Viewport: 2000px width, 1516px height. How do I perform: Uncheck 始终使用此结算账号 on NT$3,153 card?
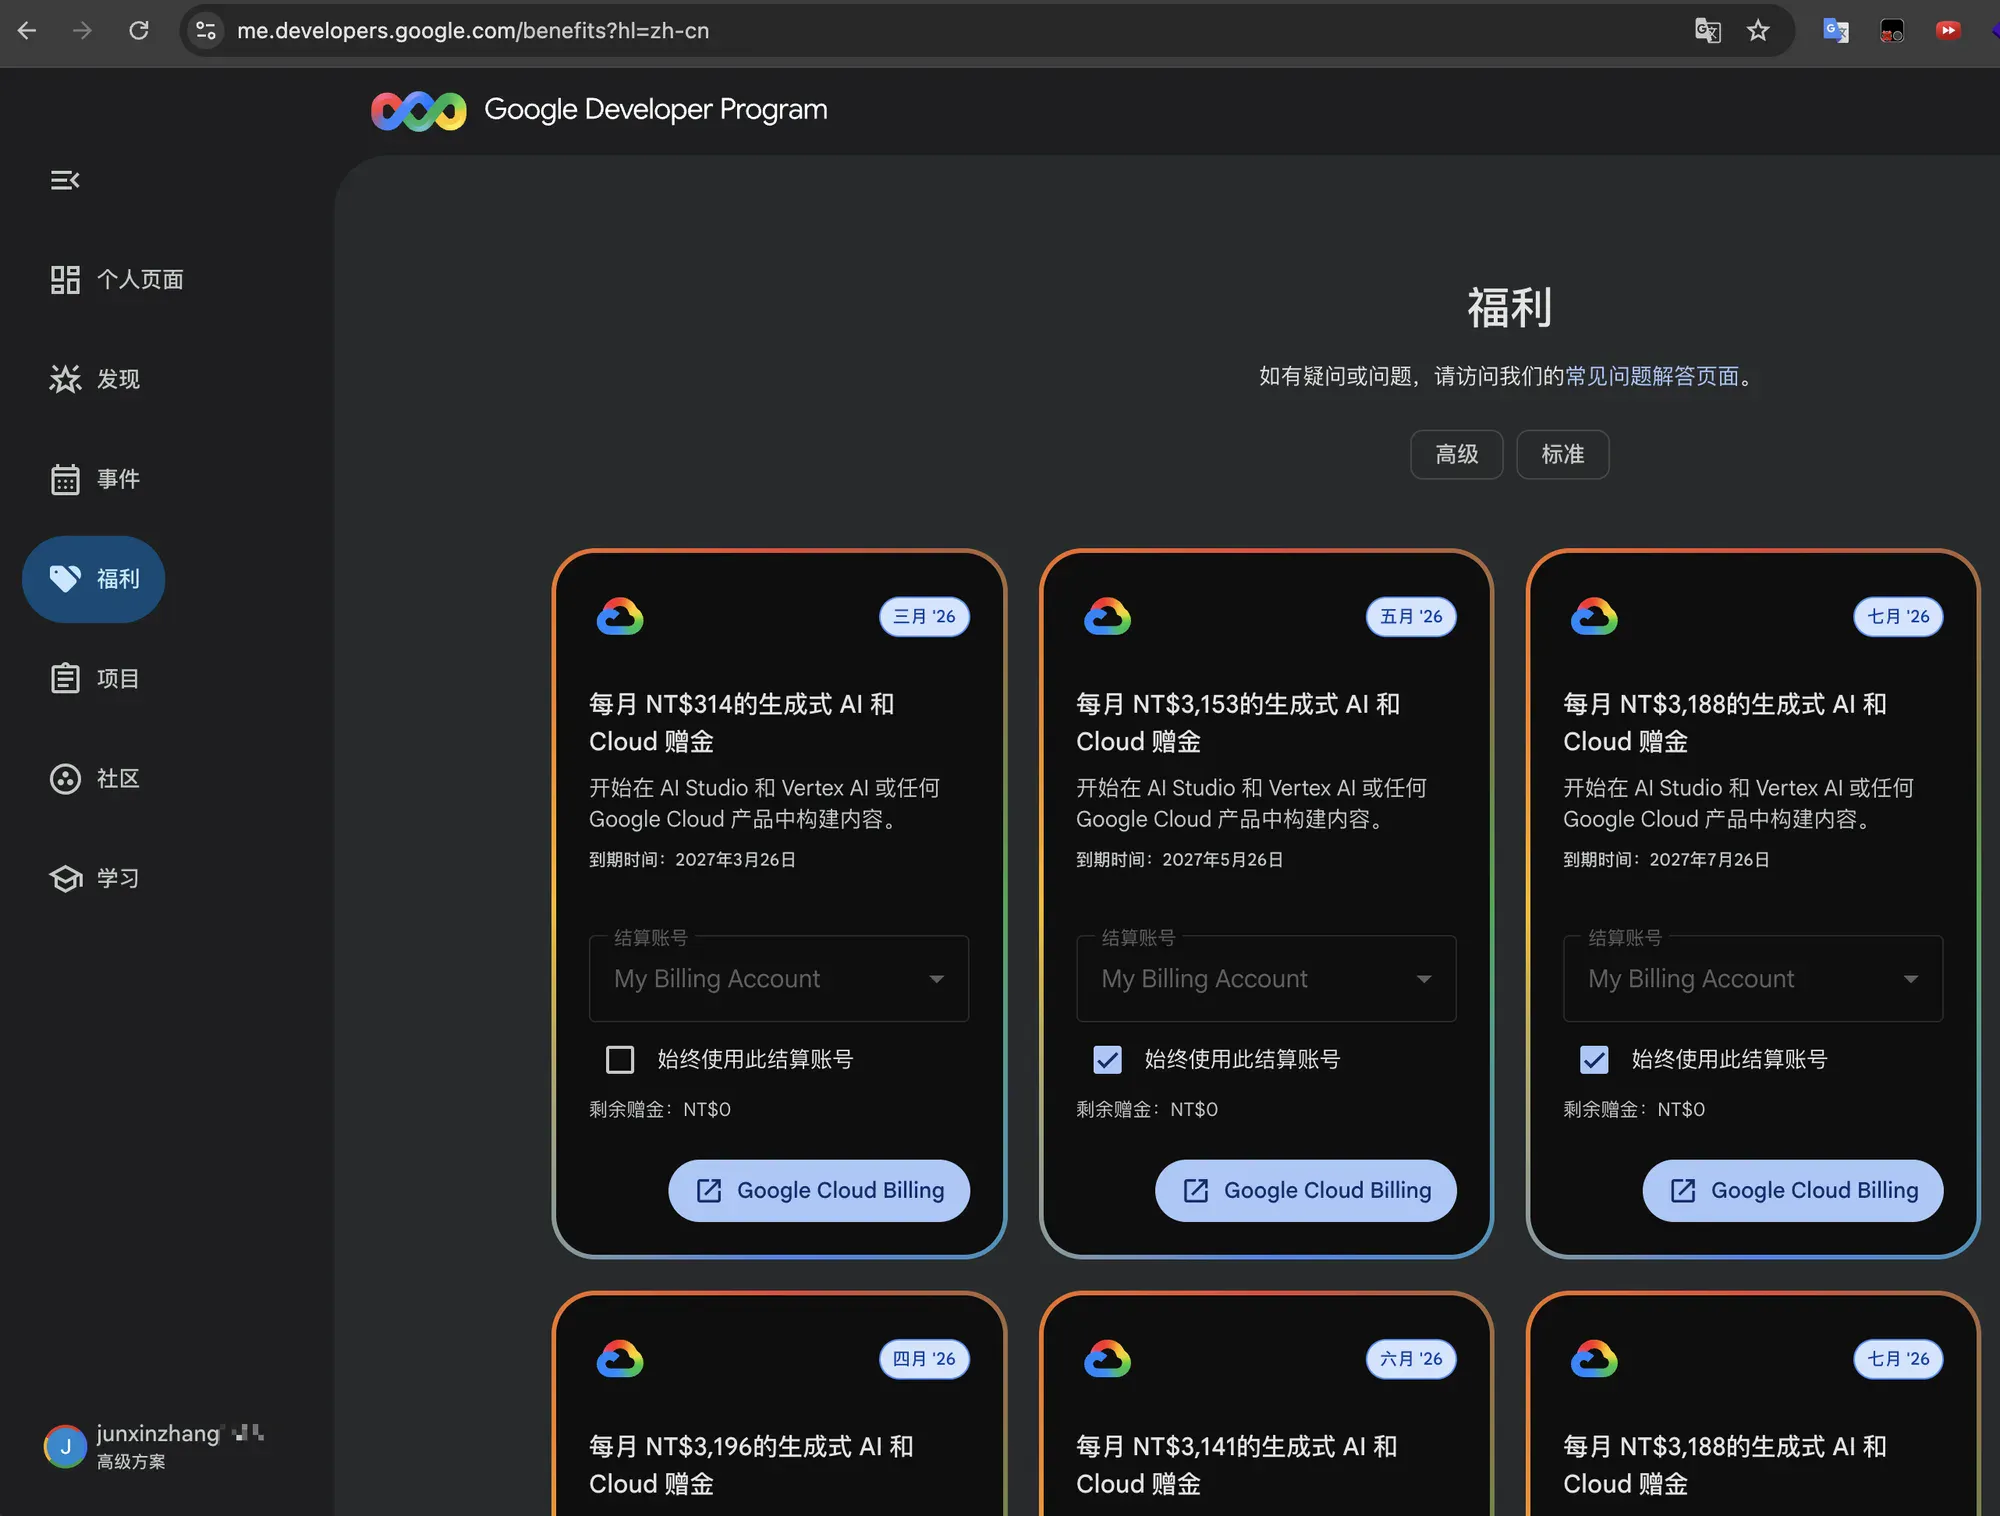1108,1060
